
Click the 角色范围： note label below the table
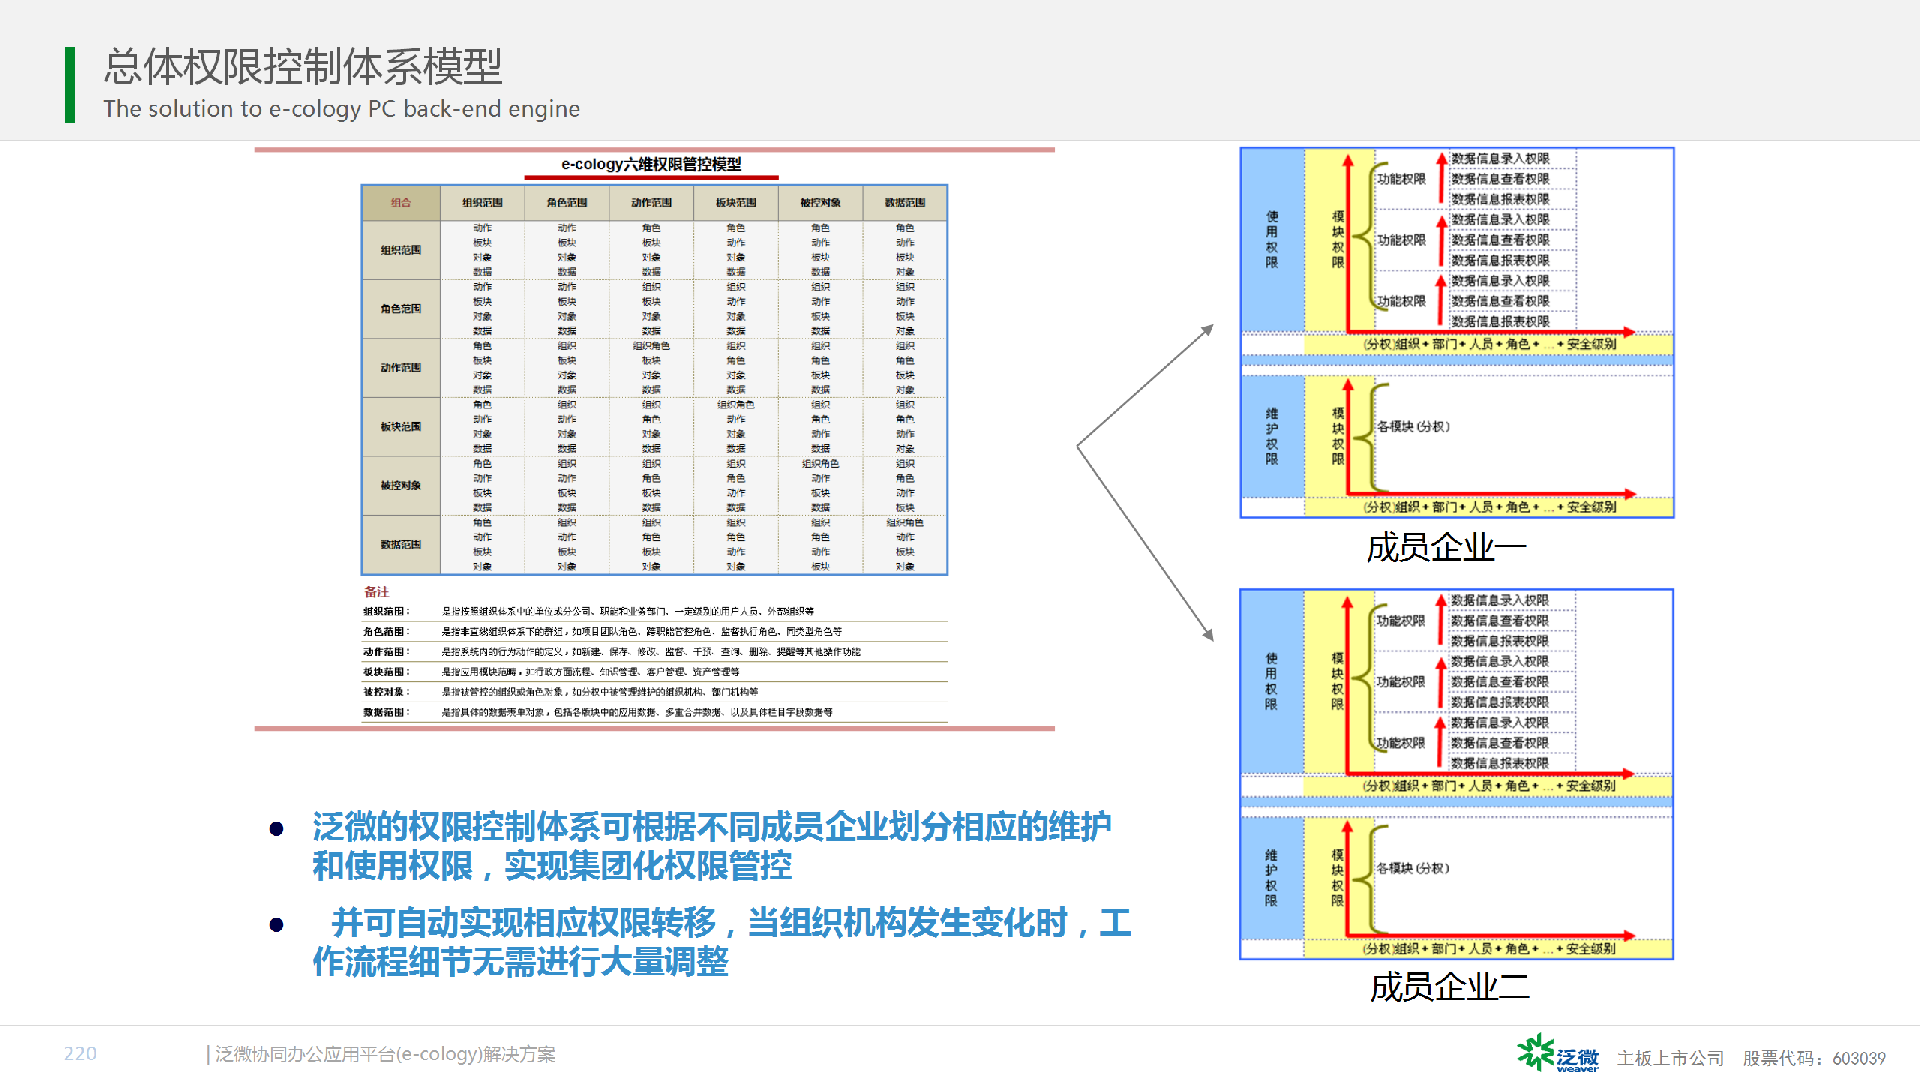click(386, 632)
